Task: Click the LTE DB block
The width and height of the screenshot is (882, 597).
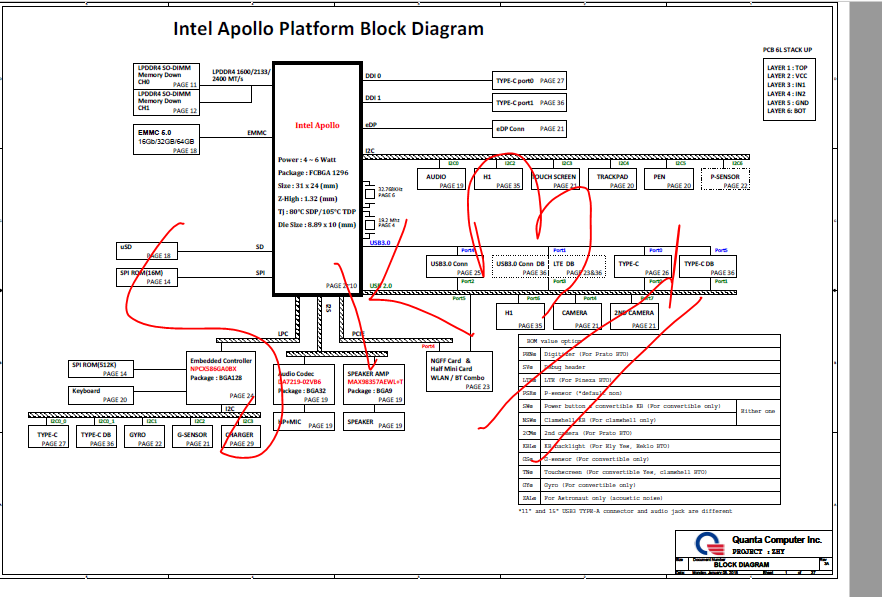Action: (x=577, y=267)
